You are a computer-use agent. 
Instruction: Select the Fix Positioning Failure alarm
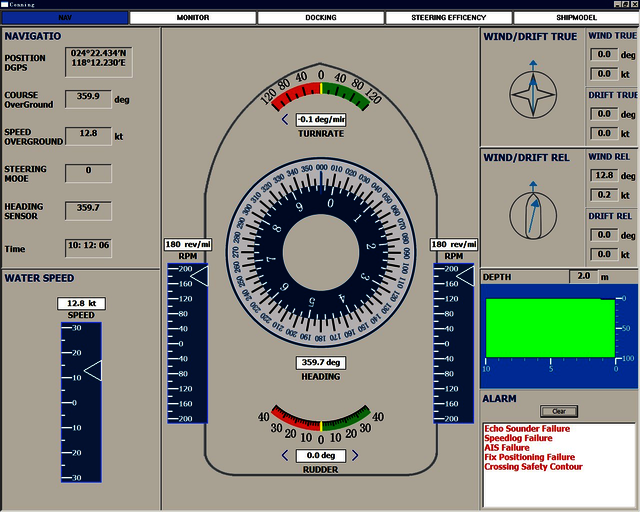point(529,457)
